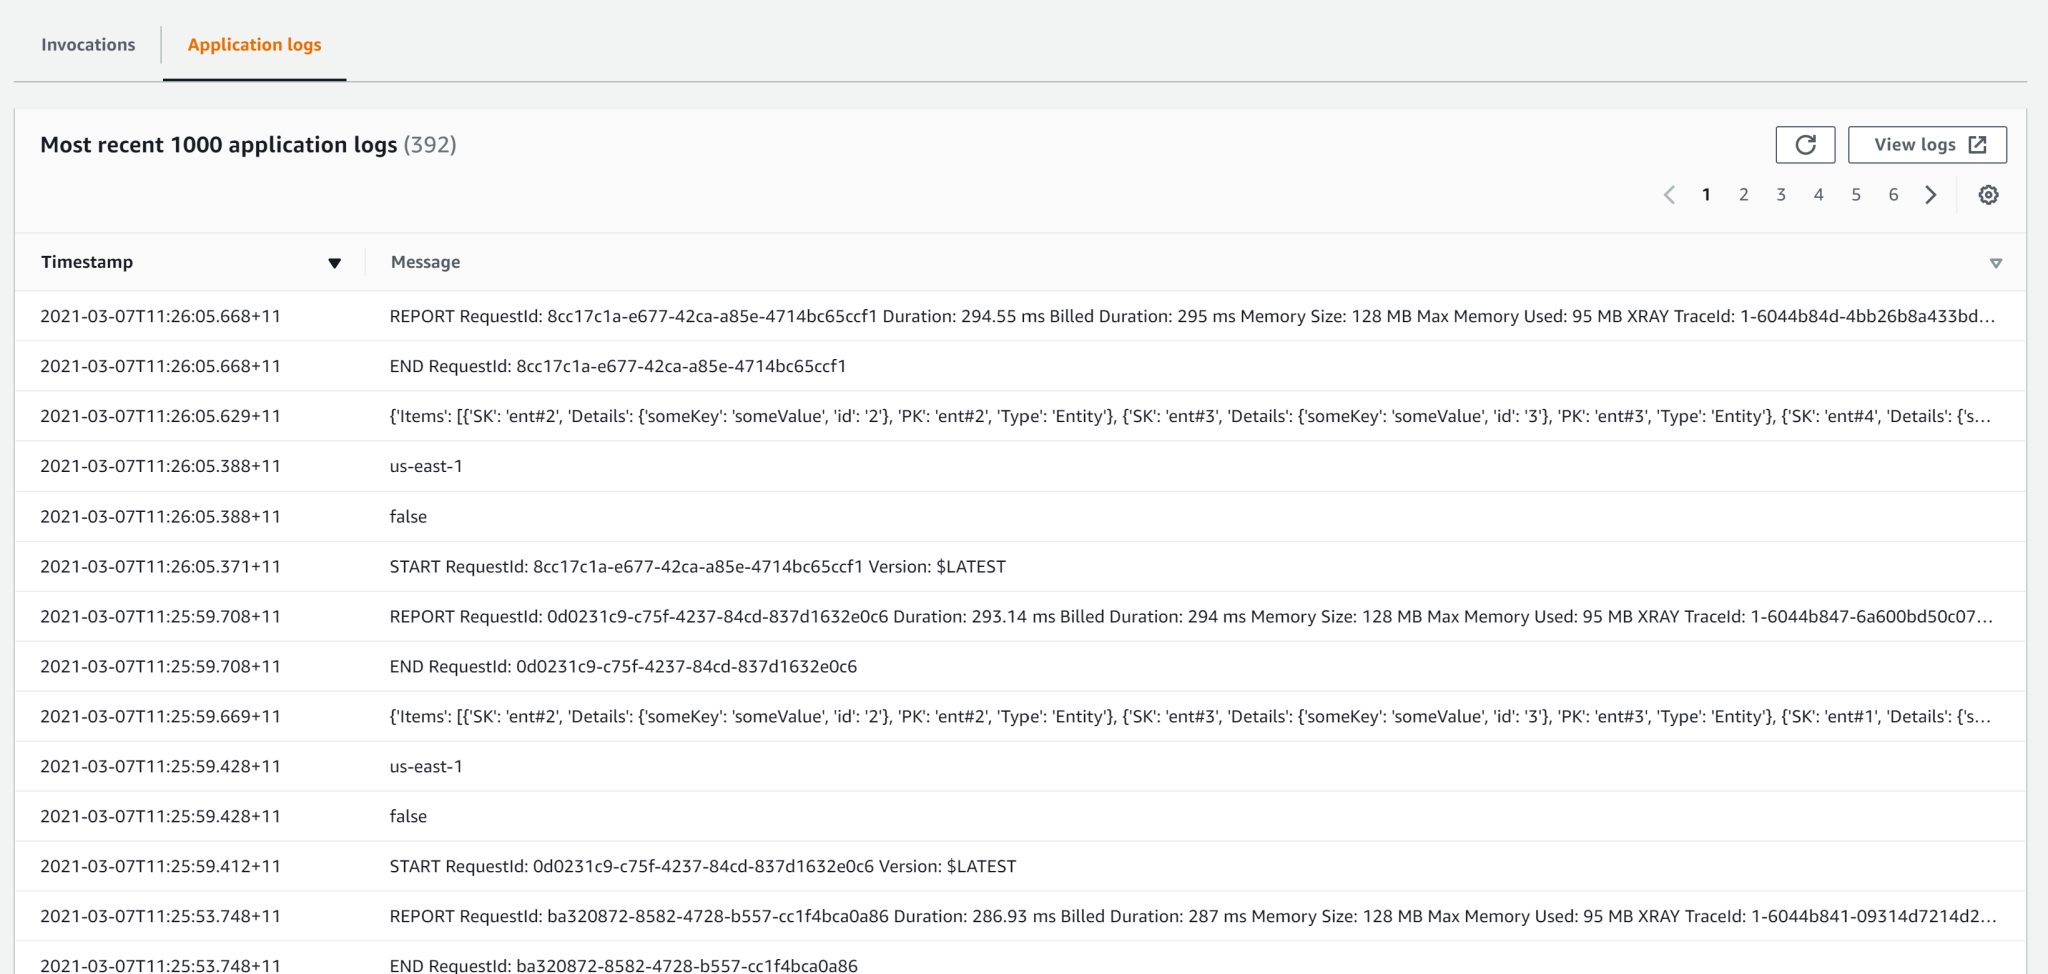Screen dimensions: 2048x974
Task: Toggle Timestamp column sort order
Action: [x=335, y=262]
